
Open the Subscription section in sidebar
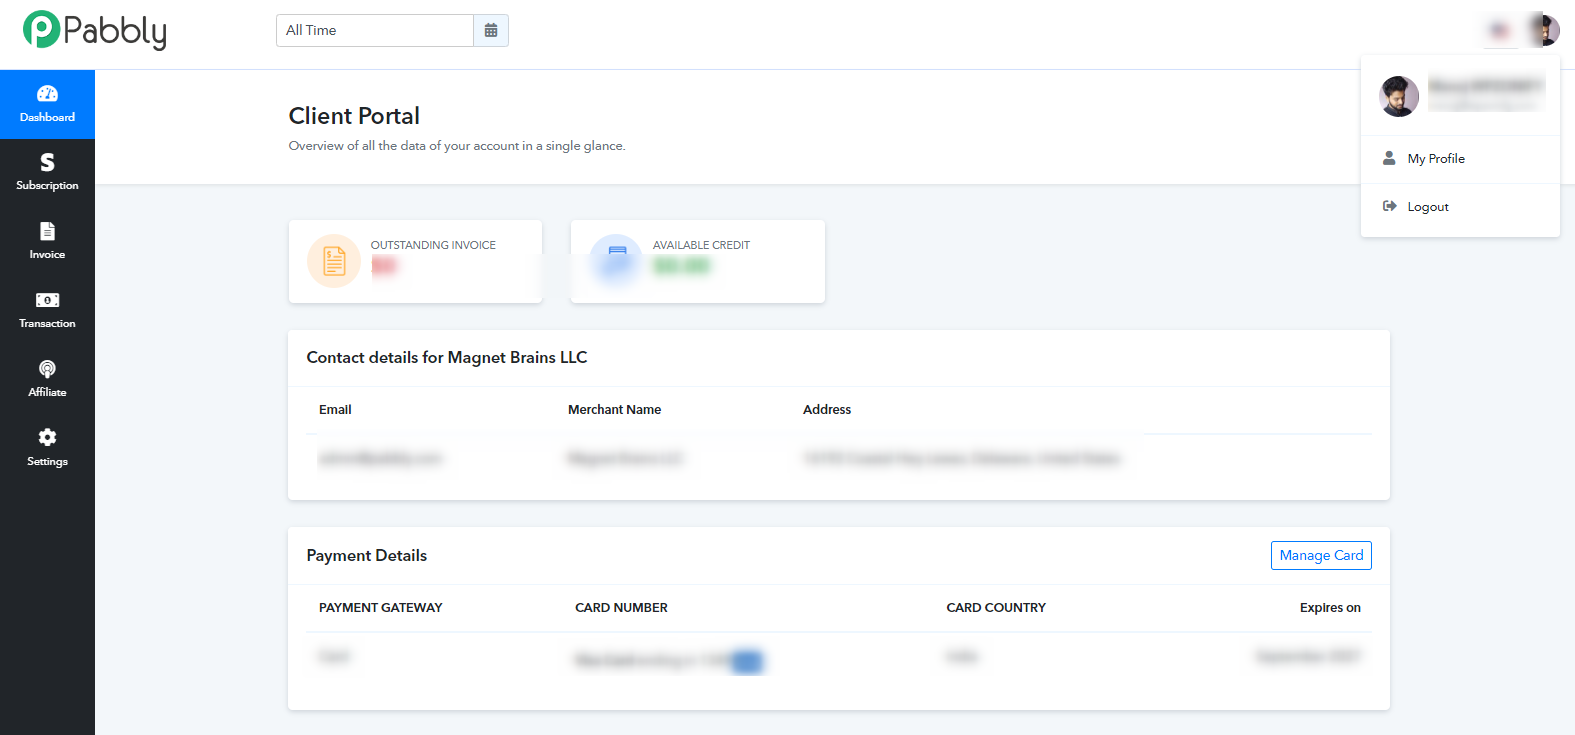coord(47,173)
